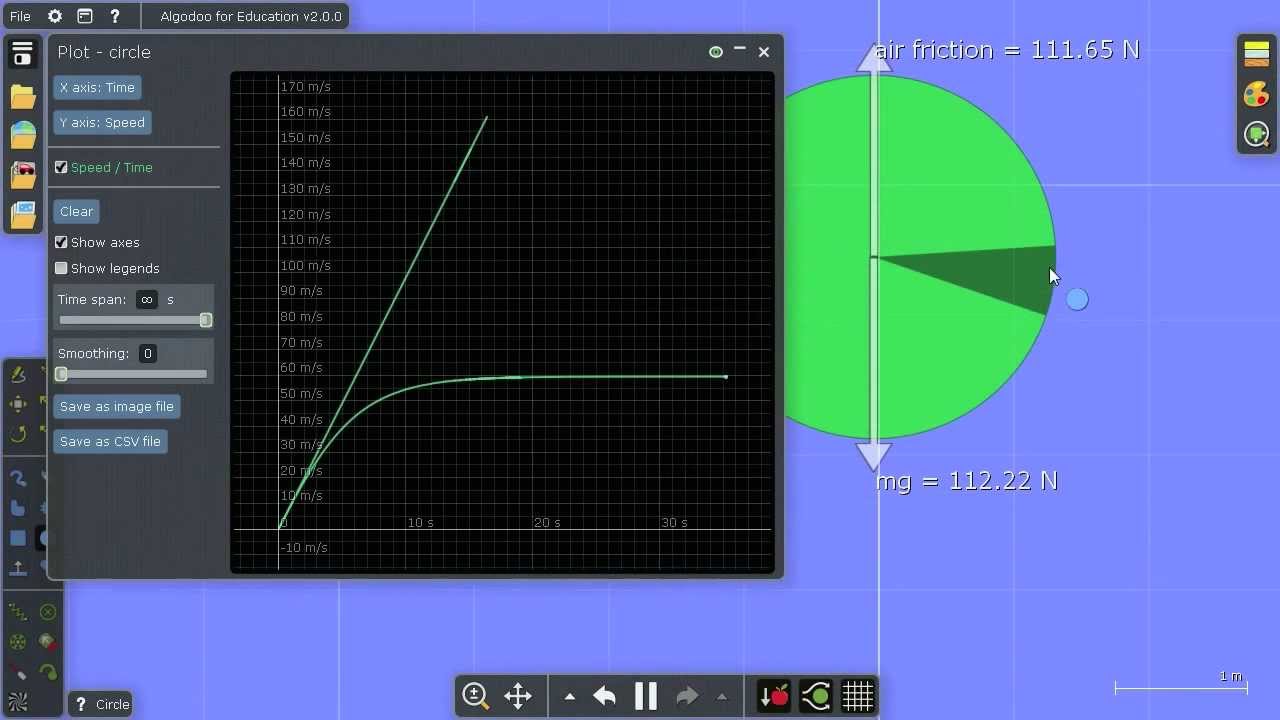
Task: Open the appearance color palette
Action: 1257,94
